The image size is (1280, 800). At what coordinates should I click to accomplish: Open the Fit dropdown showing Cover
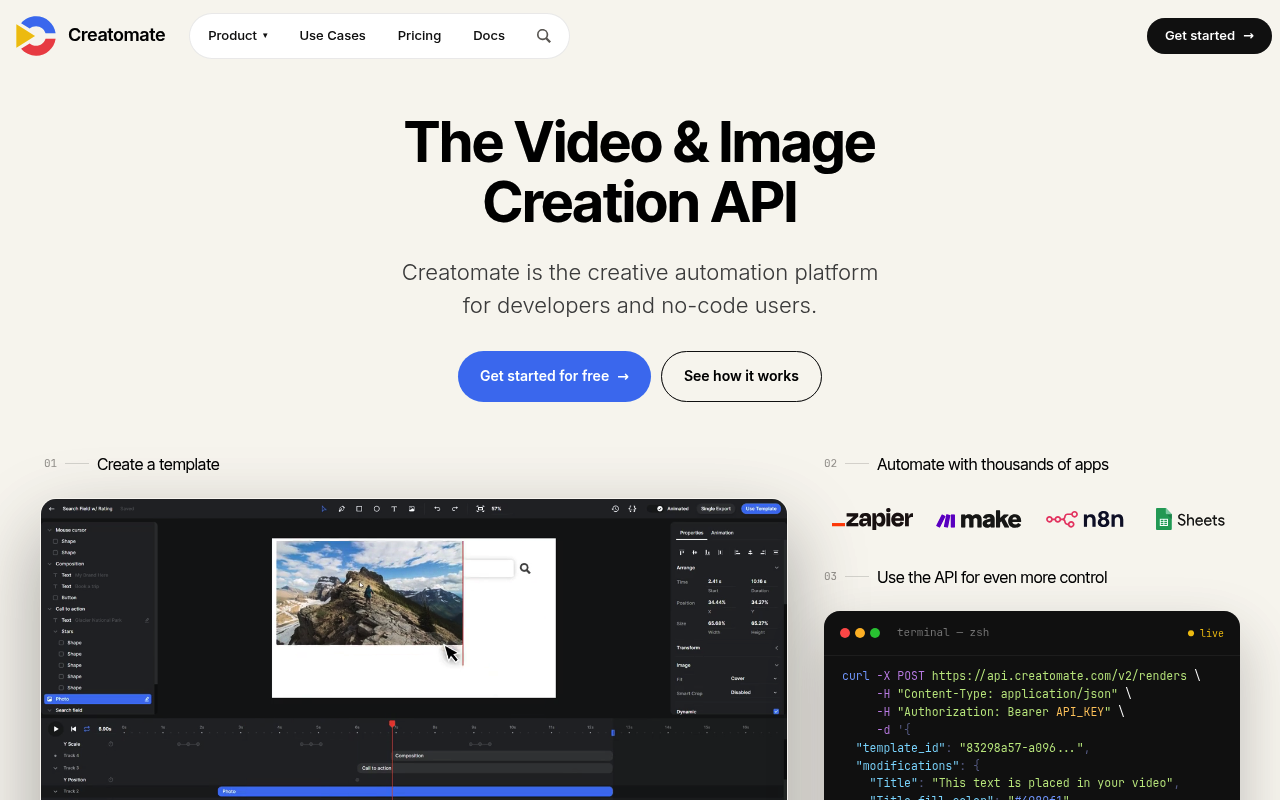click(x=755, y=679)
